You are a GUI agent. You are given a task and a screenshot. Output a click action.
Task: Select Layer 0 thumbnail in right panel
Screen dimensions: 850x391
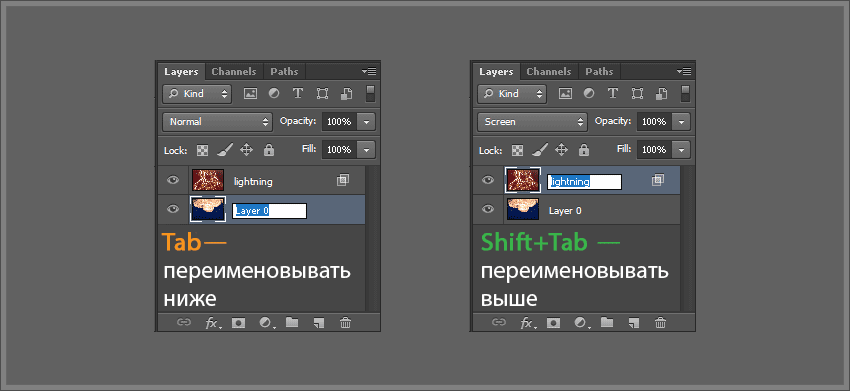pos(523,209)
